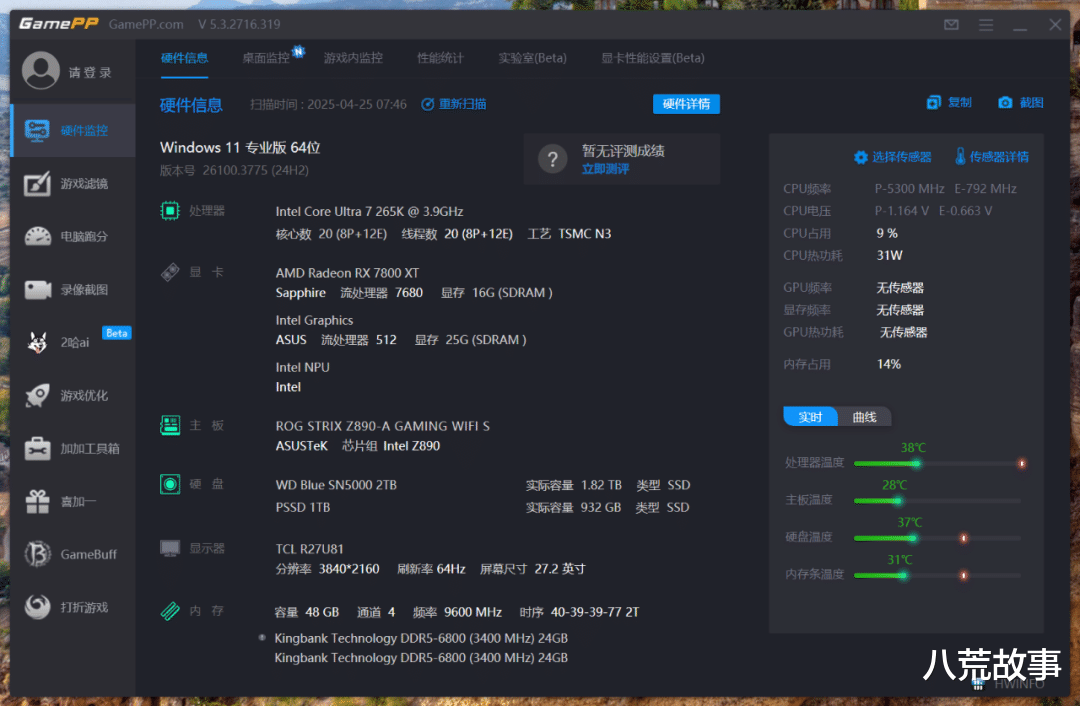
Task: Click the TCL R27U81 monitor text
Action: tap(309, 549)
